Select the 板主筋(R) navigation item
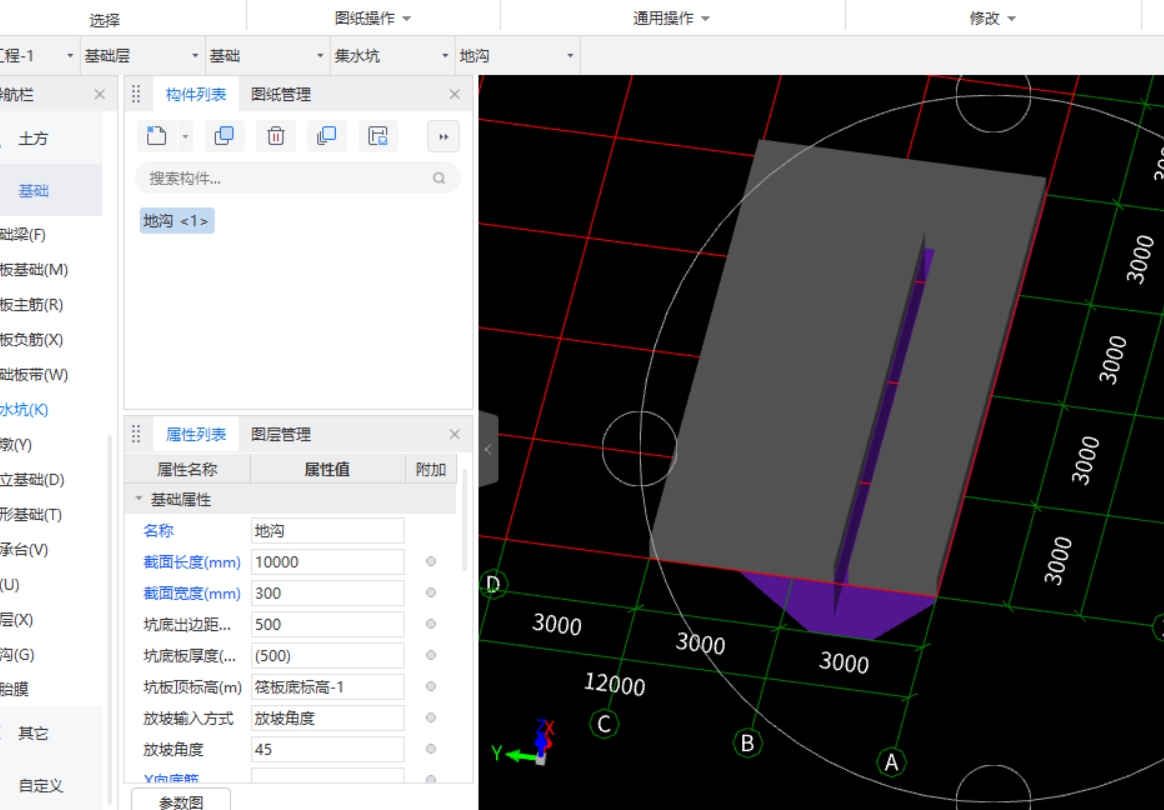1164x810 pixels. tap(31, 304)
